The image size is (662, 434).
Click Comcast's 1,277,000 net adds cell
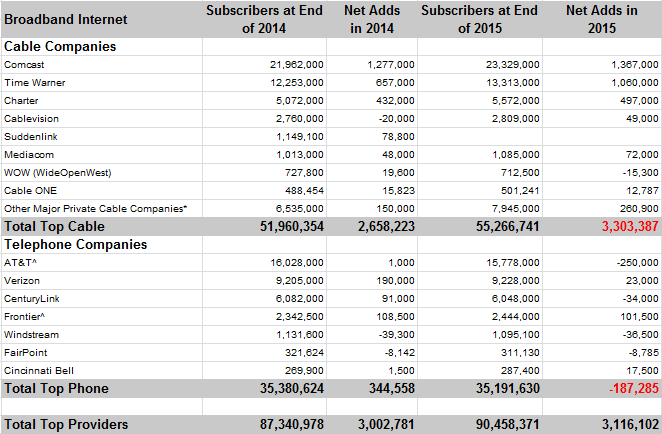[391, 65]
